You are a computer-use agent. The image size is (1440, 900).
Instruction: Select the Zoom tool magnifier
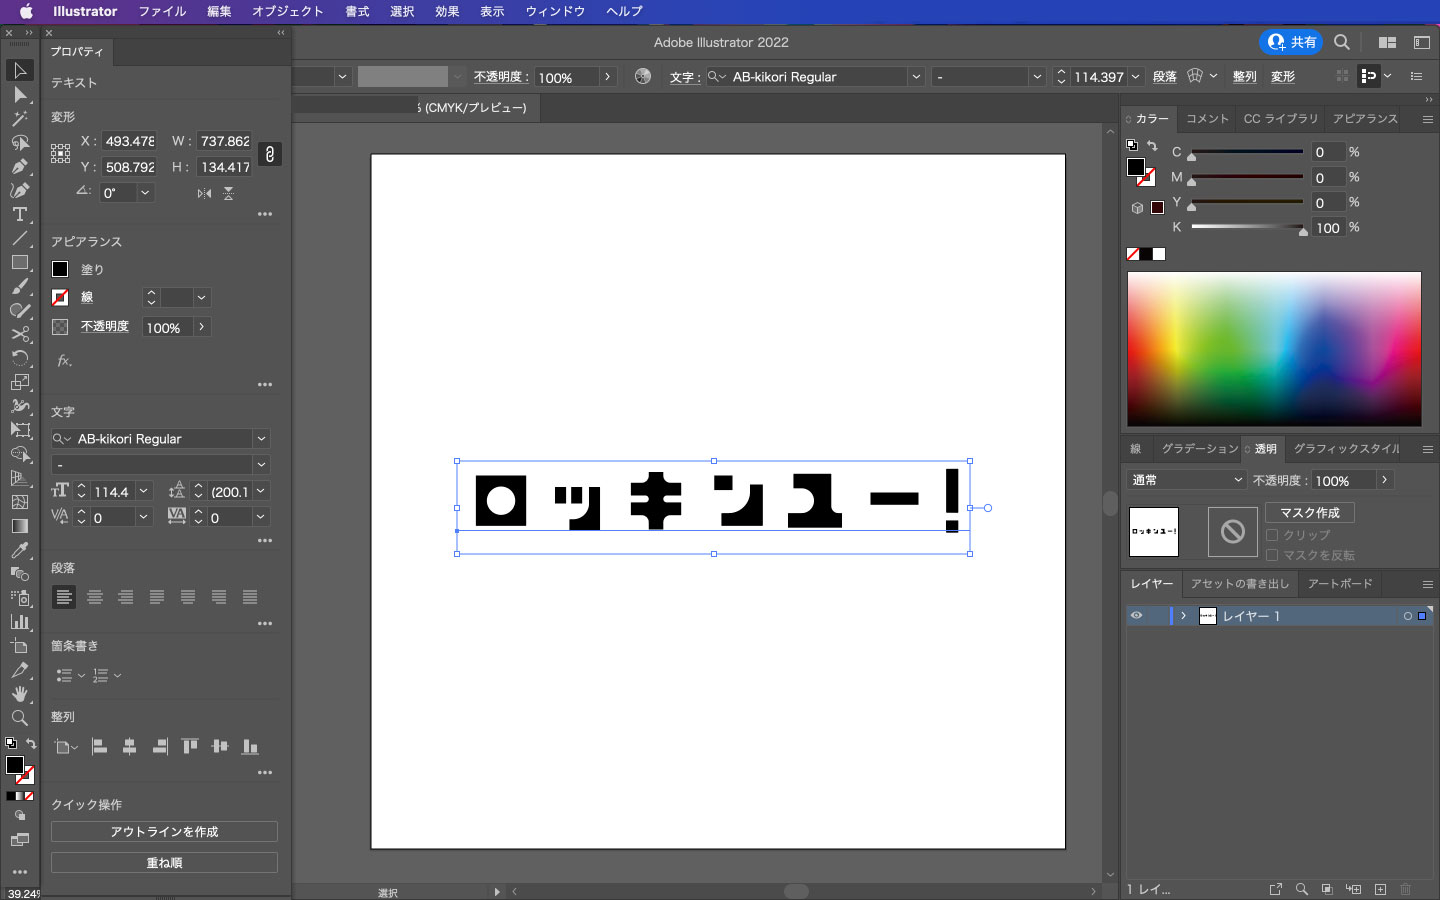point(19,718)
